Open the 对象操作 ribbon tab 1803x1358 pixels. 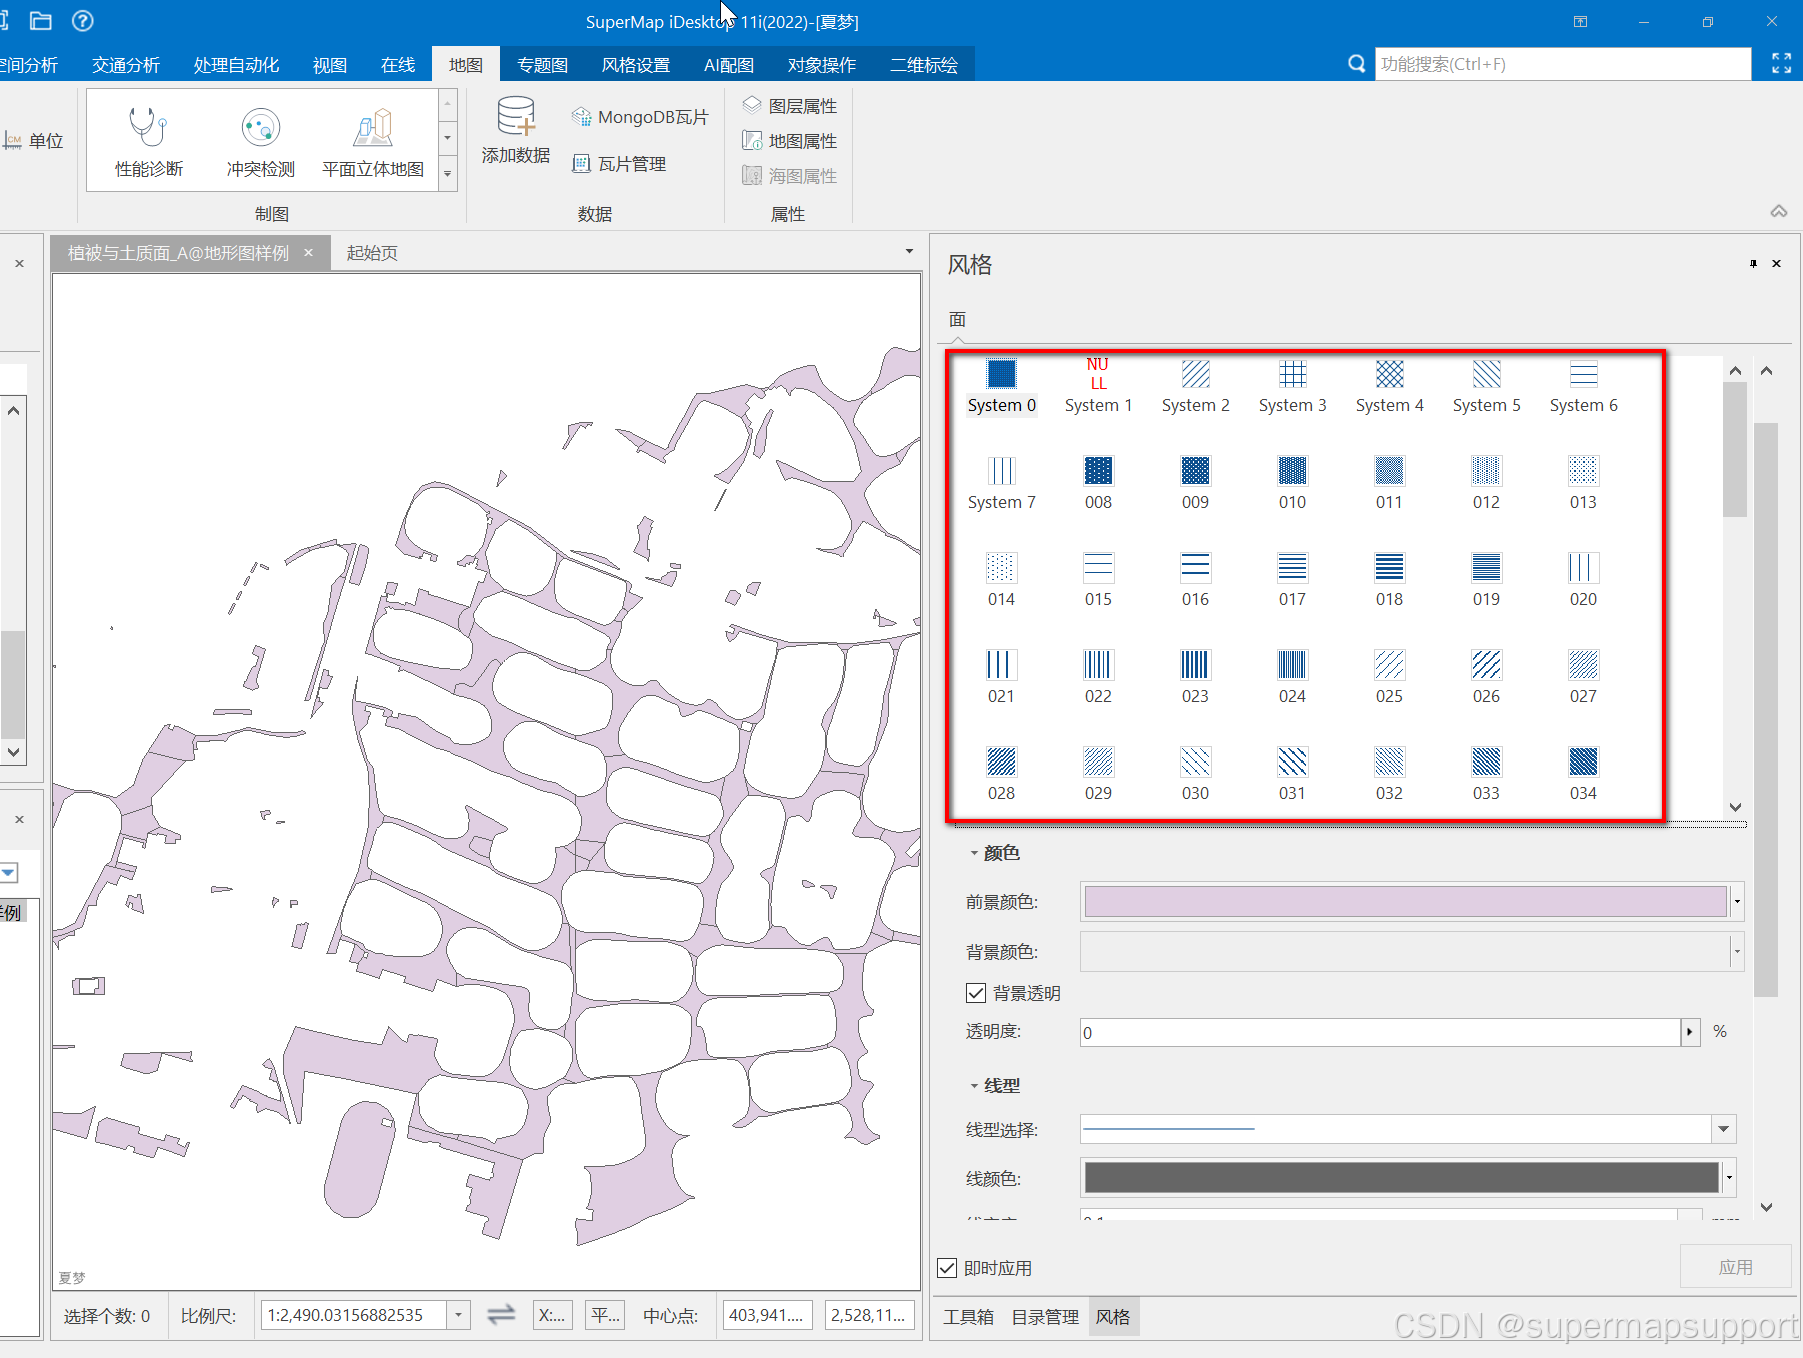coord(822,65)
